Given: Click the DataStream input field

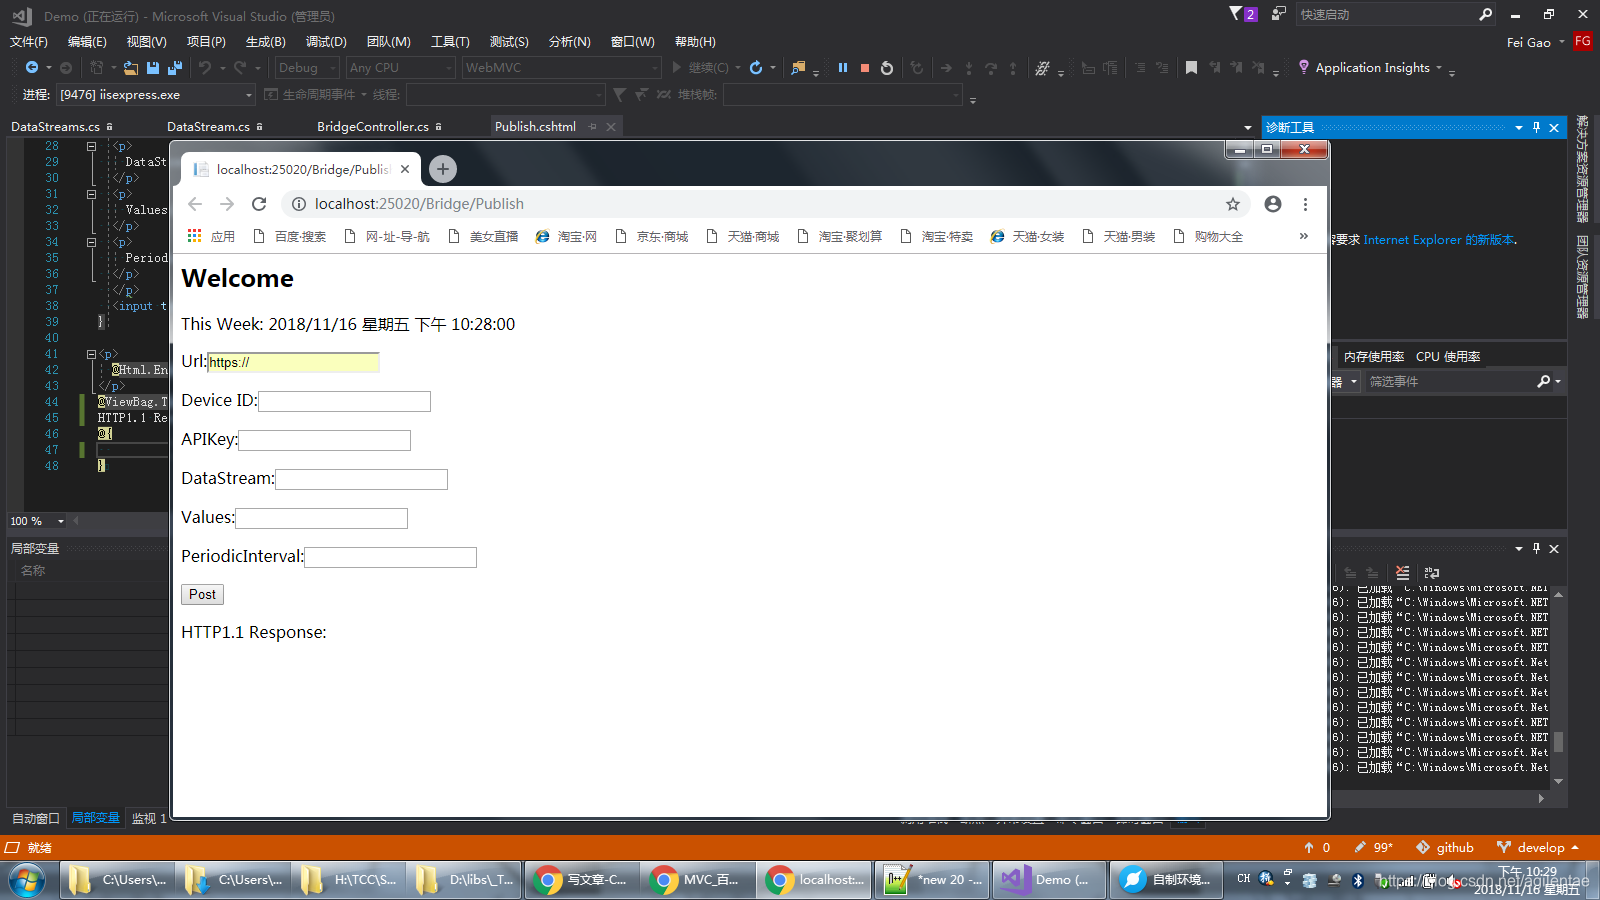Looking at the screenshot, I should click(x=361, y=479).
